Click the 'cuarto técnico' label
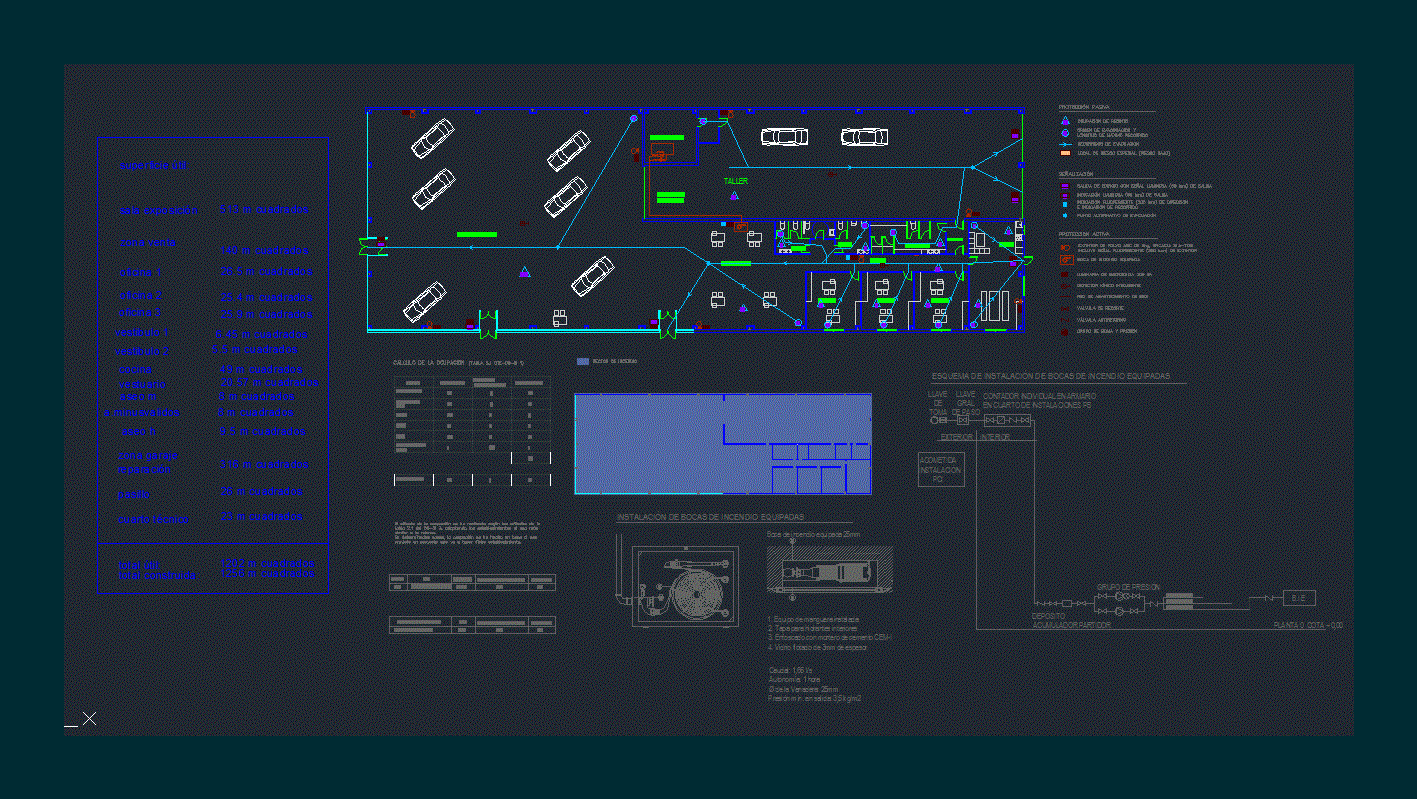This screenshot has width=1417, height=799. [153, 520]
